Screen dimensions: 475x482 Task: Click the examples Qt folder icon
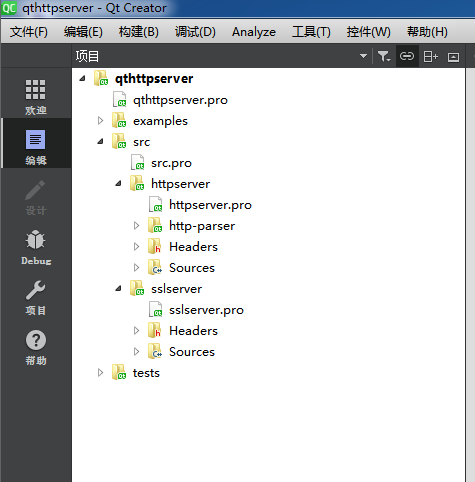[119, 120]
